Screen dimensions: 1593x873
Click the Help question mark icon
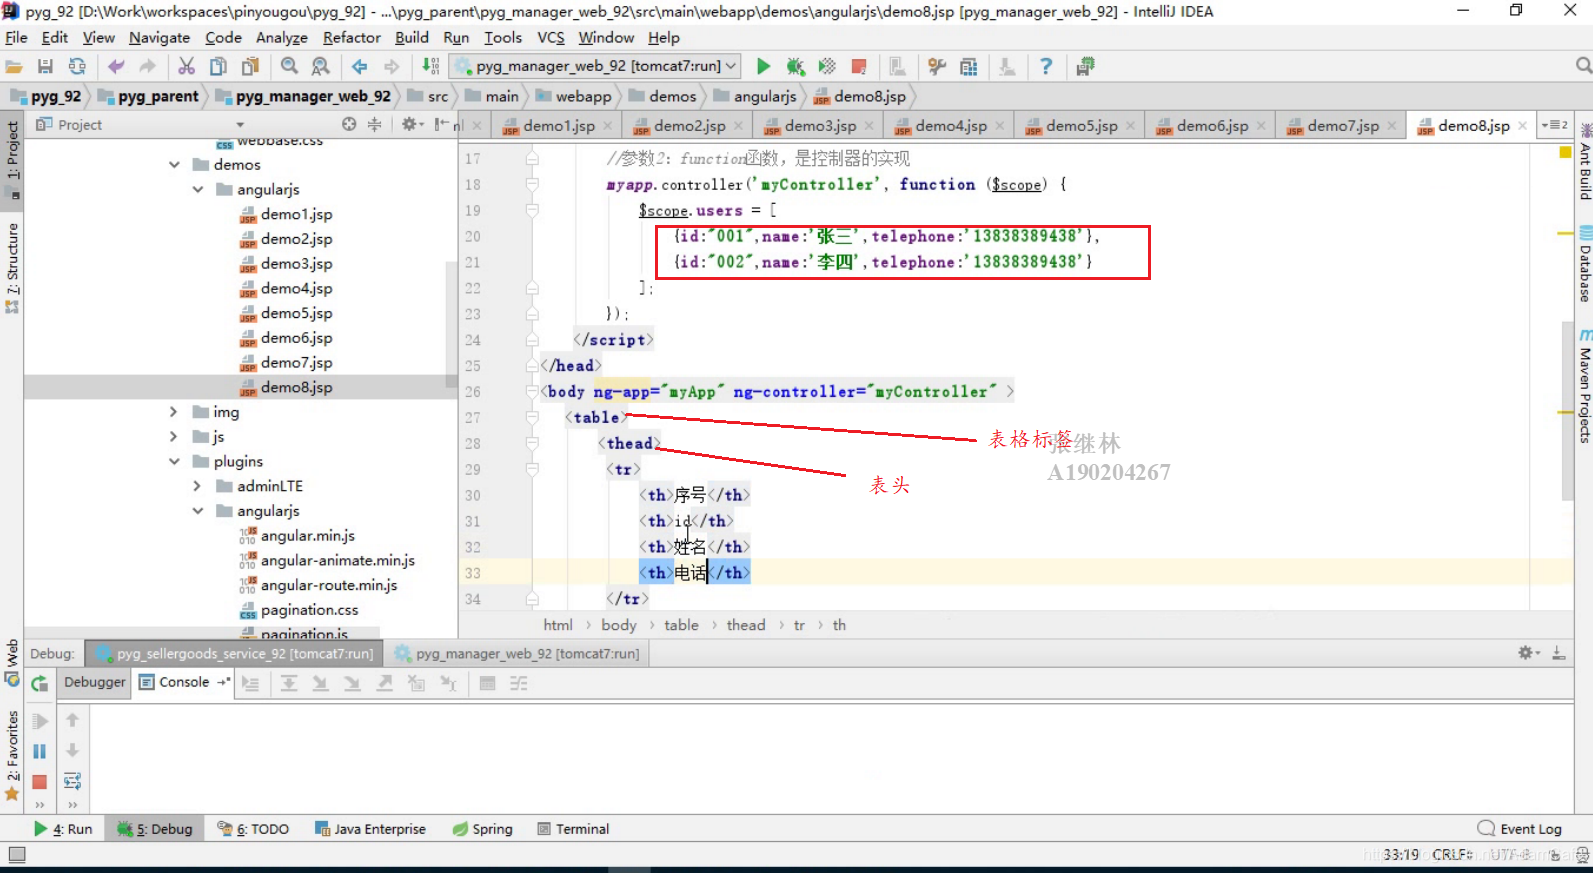[x=1046, y=66]
